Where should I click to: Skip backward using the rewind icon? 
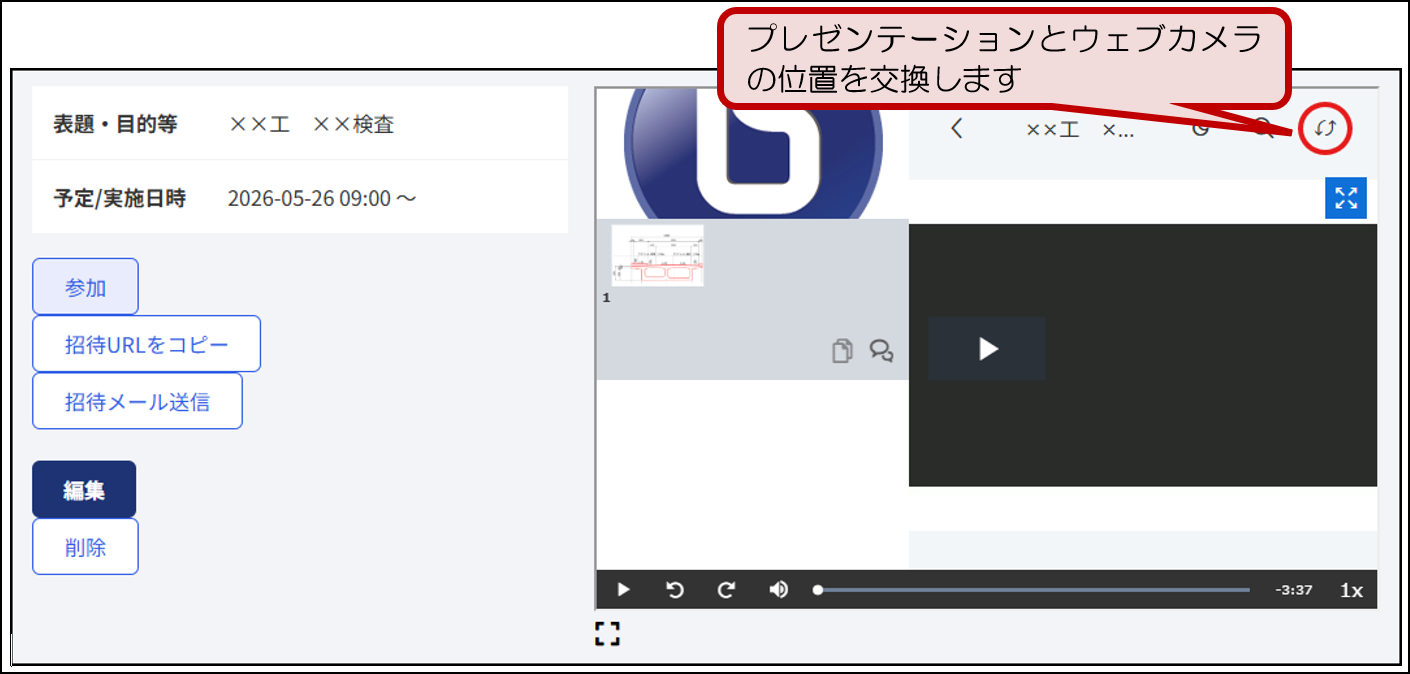pos(675,590)
